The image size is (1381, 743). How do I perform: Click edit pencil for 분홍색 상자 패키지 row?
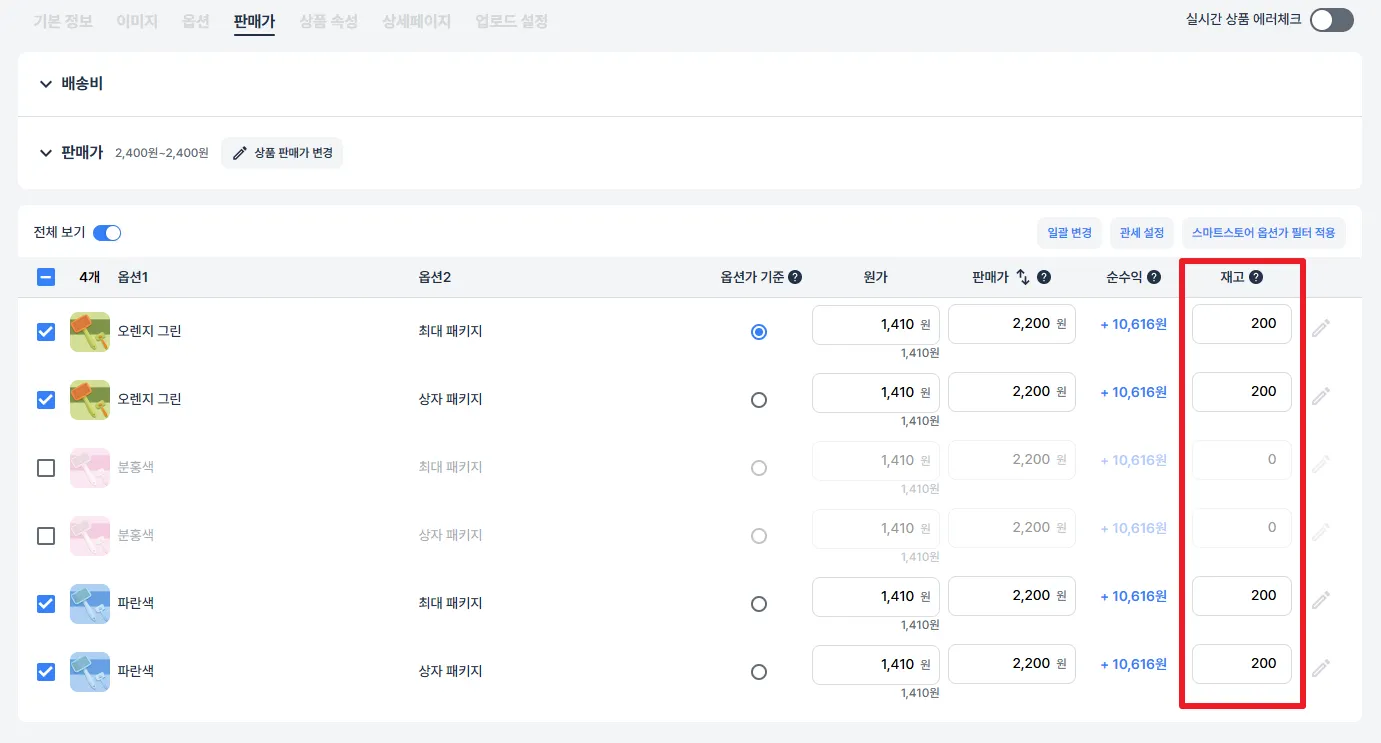(x=1321, y=532)
